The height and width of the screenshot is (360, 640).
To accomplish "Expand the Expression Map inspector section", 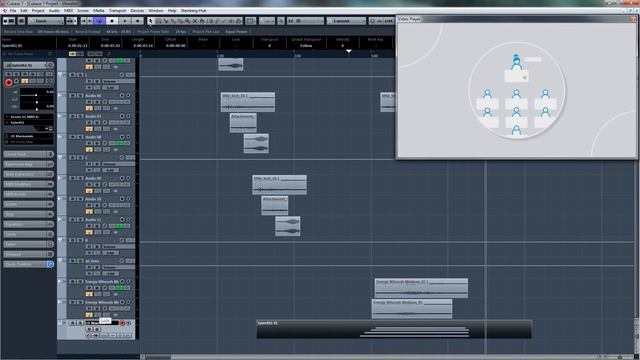I will (29, 164).
